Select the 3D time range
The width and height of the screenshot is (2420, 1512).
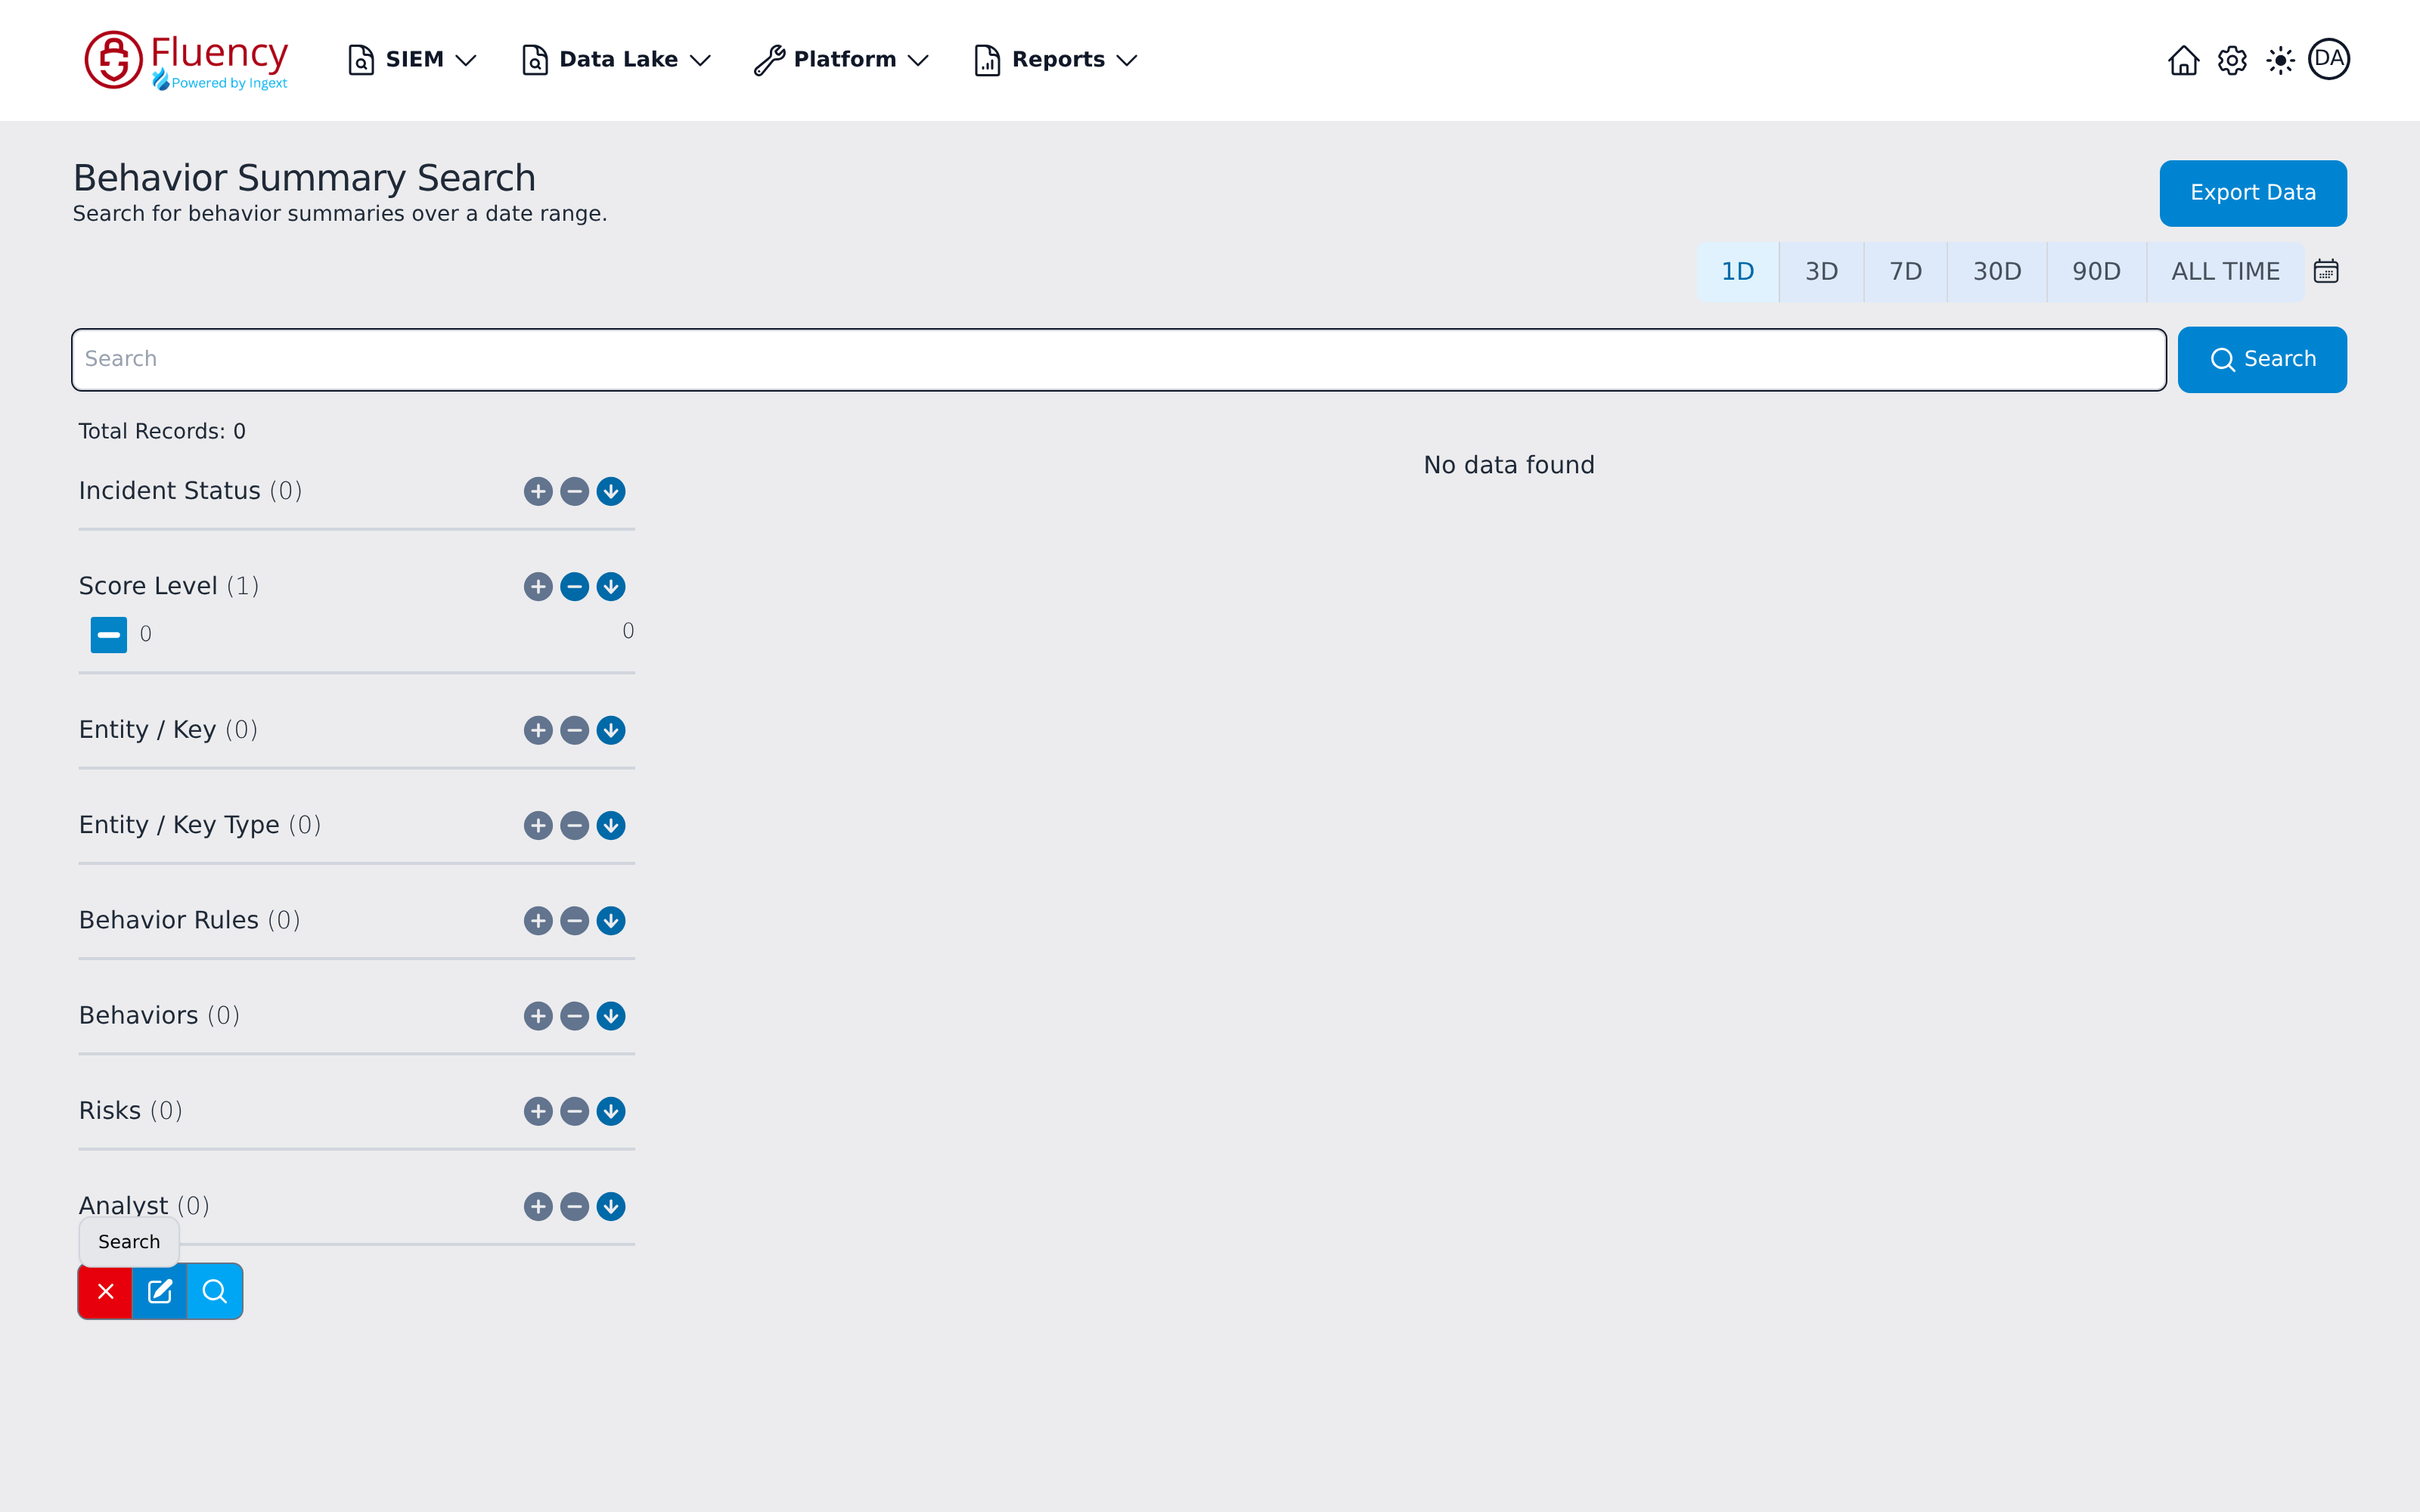1821,271
